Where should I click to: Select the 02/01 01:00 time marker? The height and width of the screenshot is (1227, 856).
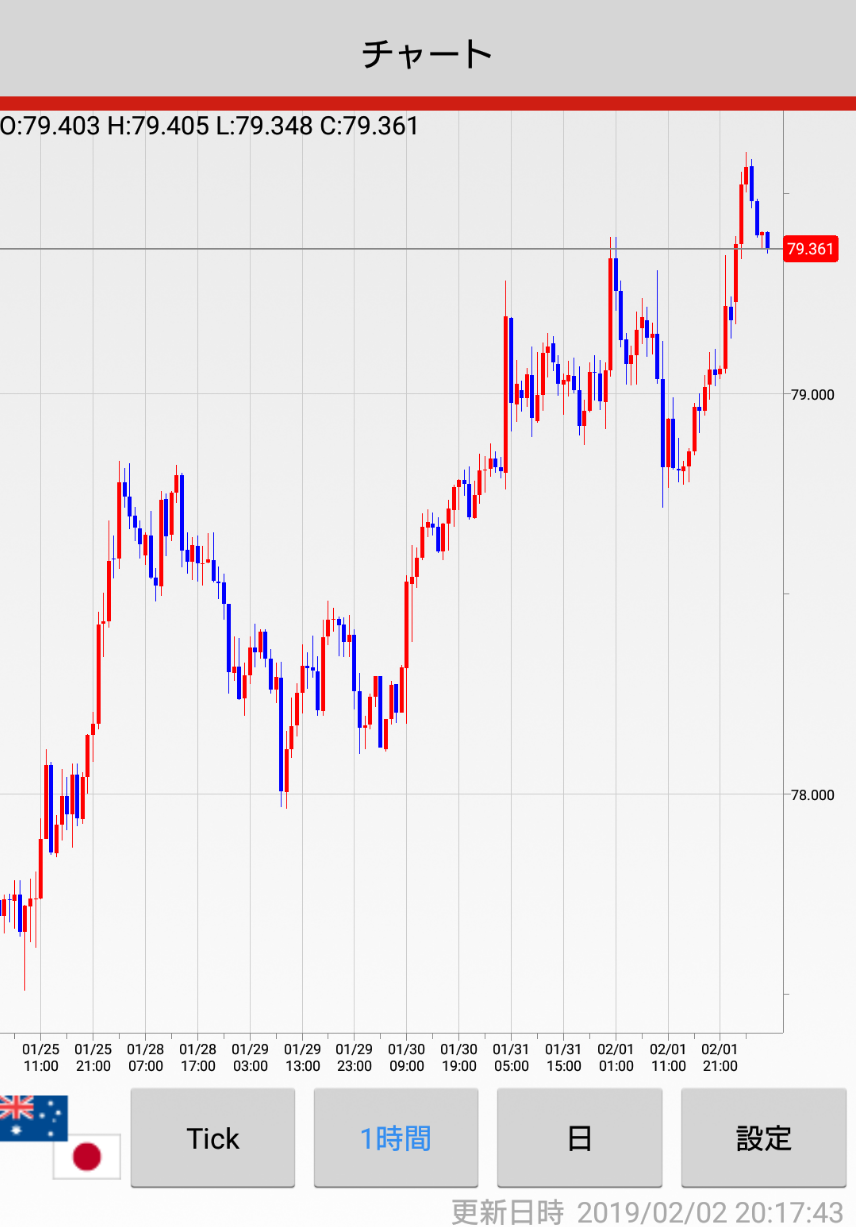tap(616, 1057)
